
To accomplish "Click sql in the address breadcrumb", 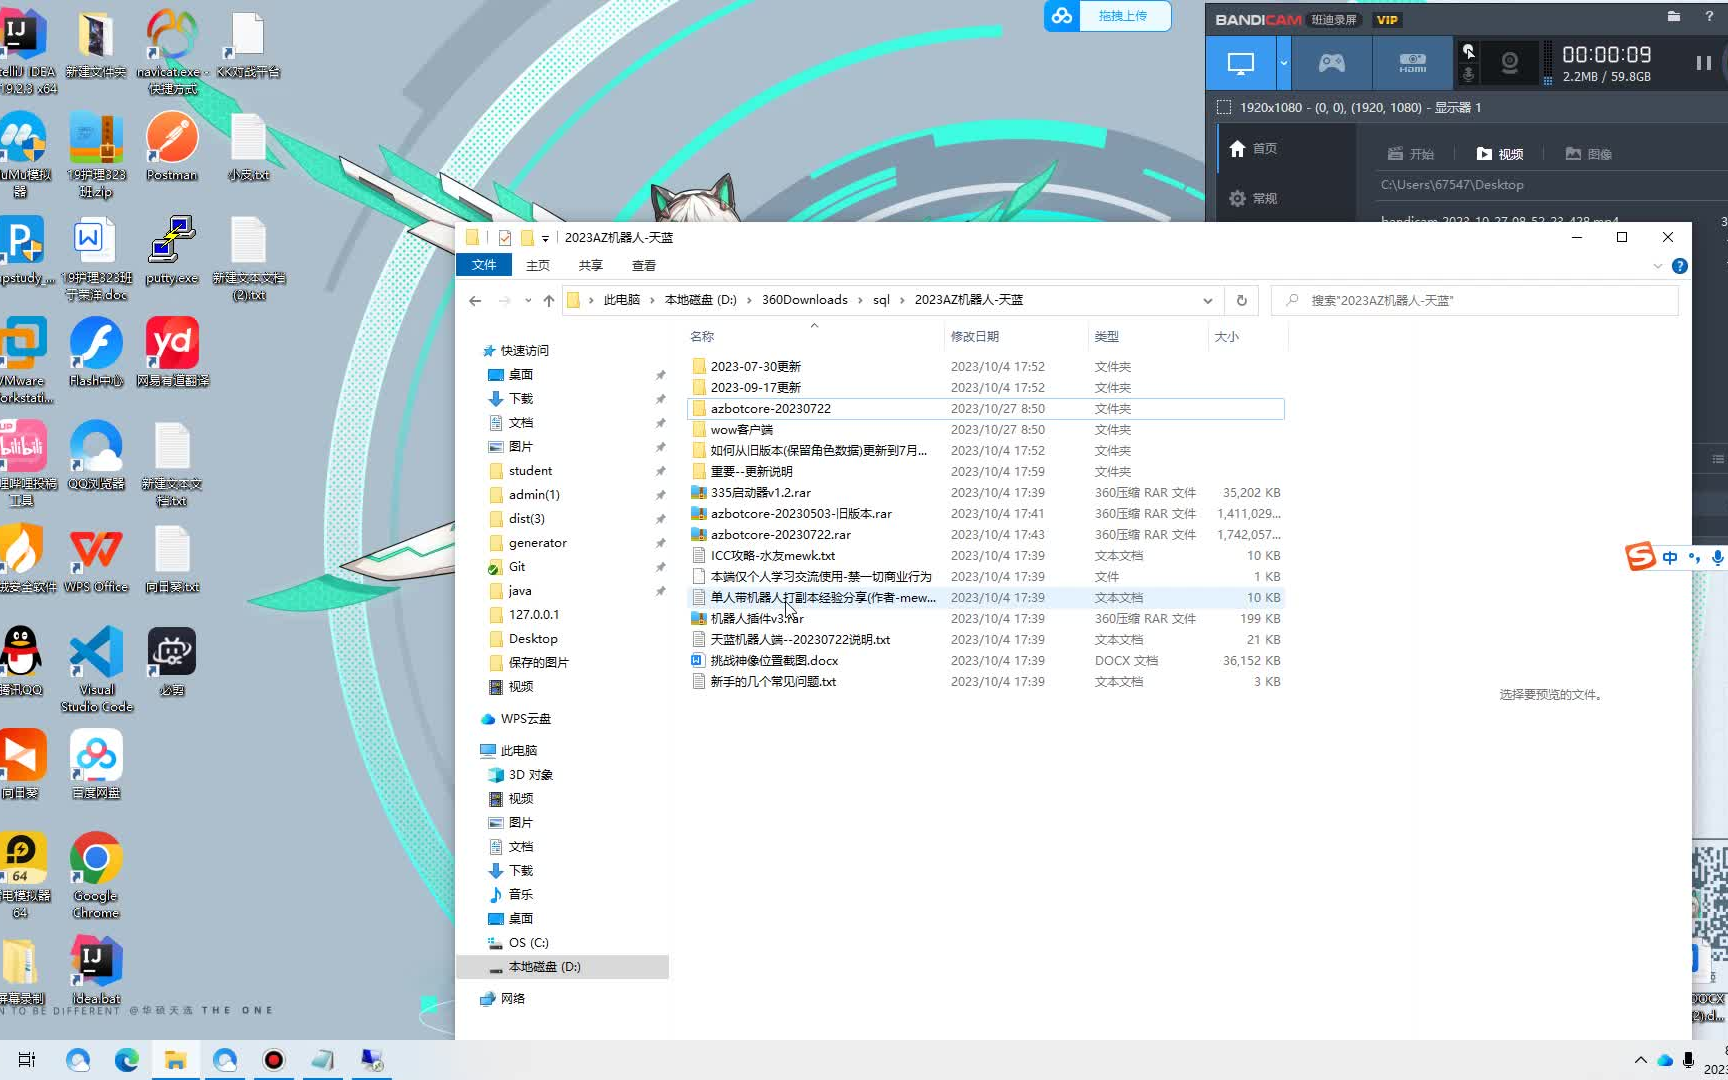I will (881, 300).
